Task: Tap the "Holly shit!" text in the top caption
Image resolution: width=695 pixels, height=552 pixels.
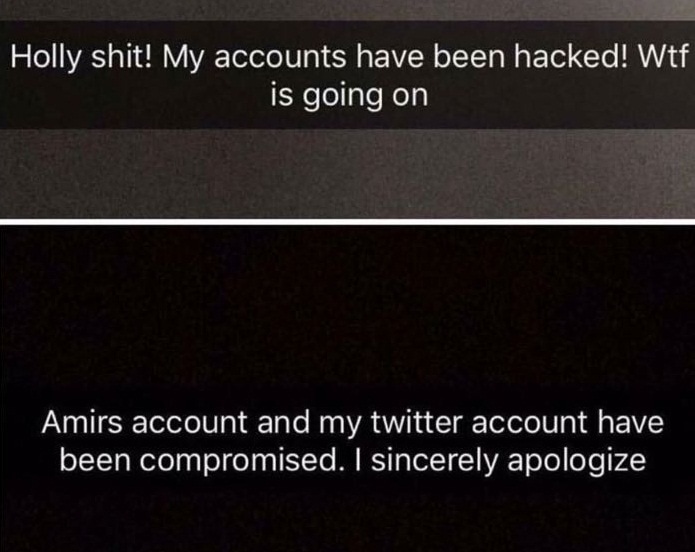Action: 83,58
